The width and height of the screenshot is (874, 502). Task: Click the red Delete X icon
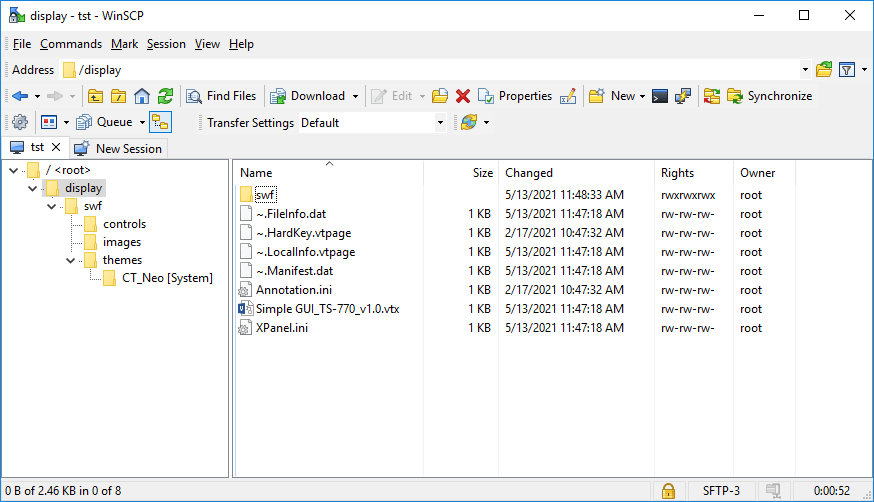coord(463,96)
